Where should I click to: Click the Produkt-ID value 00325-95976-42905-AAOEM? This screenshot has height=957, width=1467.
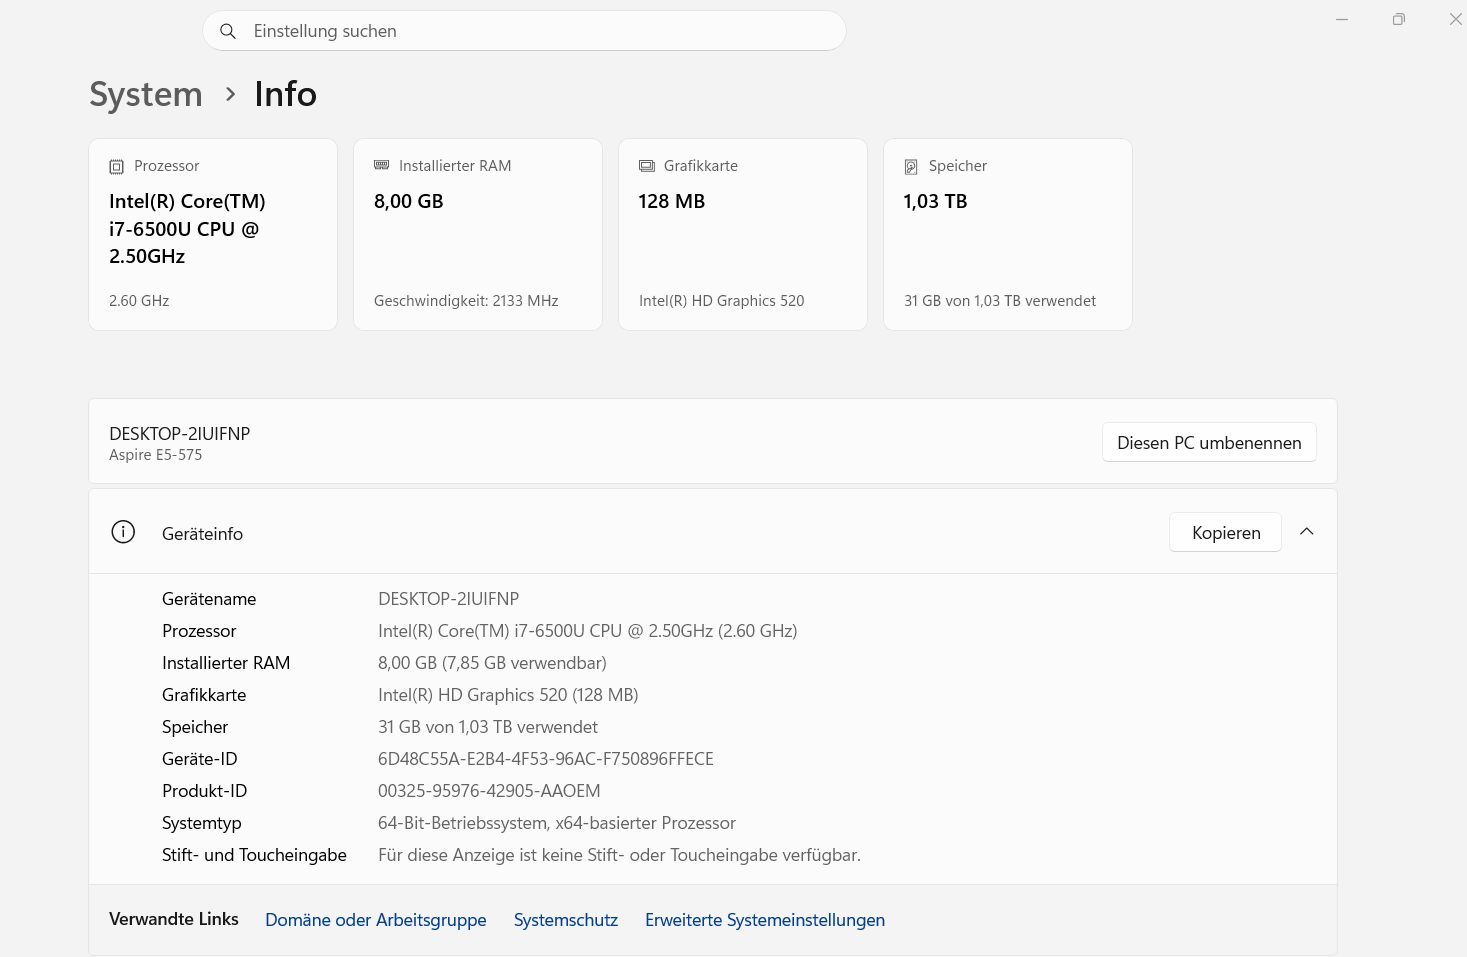[x=489, y=791]
